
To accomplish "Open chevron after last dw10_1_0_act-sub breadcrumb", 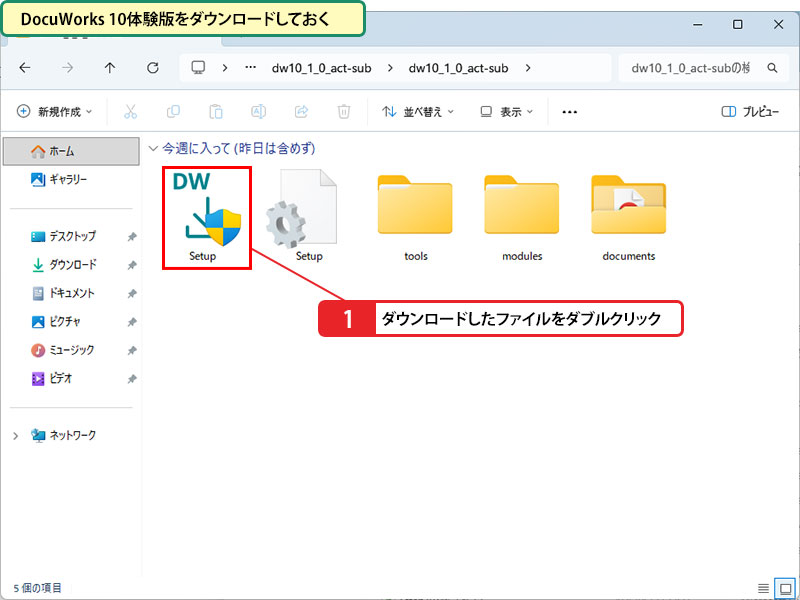I will click(528, 67).
